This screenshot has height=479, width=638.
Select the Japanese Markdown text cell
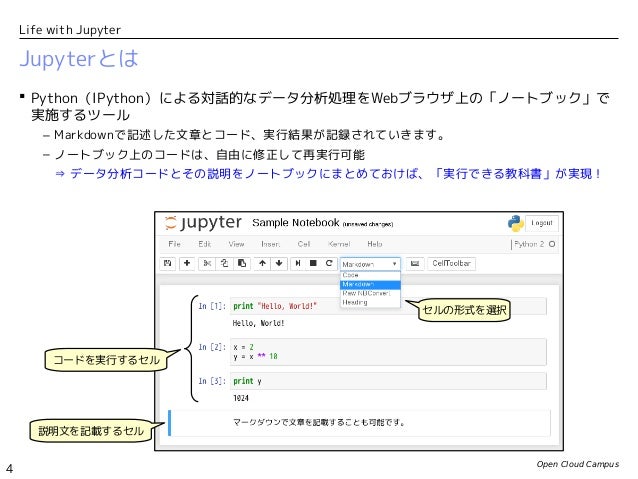(x=360, y=423)
